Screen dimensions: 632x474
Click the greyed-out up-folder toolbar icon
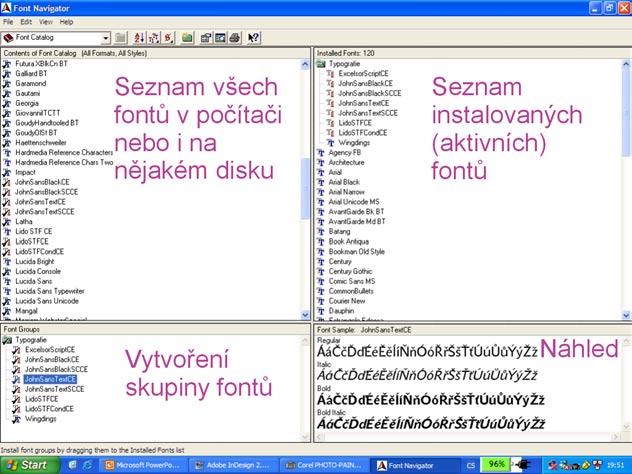pyautogui.click(x=120, y=38)
